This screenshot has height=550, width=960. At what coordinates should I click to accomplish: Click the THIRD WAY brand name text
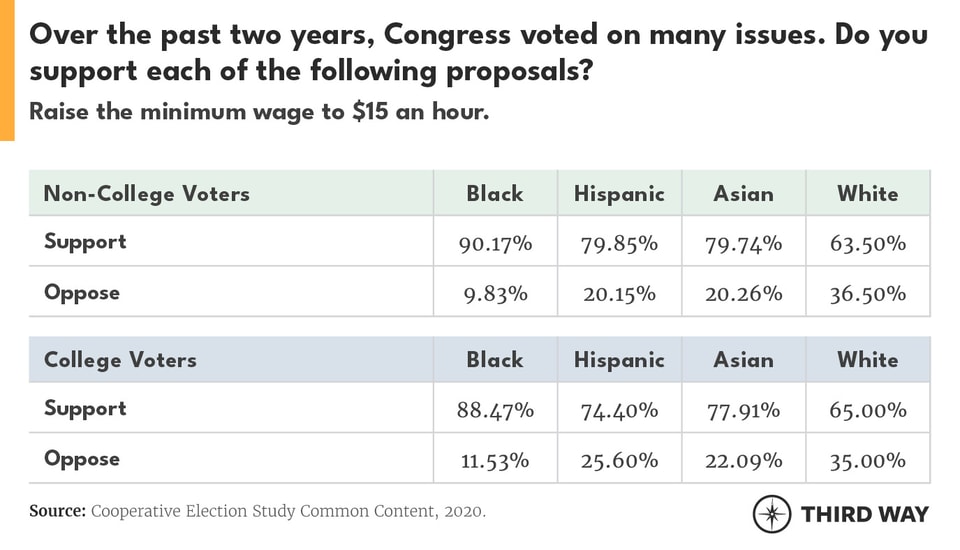coord(864,514)
